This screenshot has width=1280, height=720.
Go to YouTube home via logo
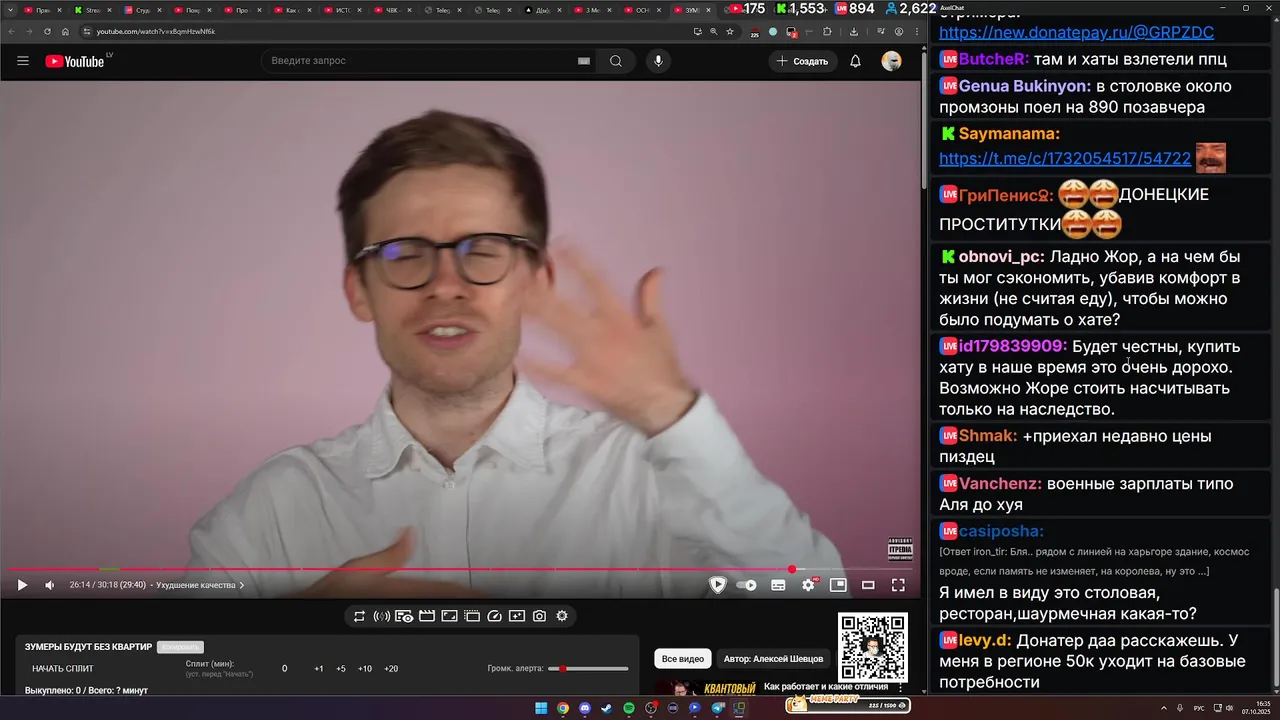(75, 61)
